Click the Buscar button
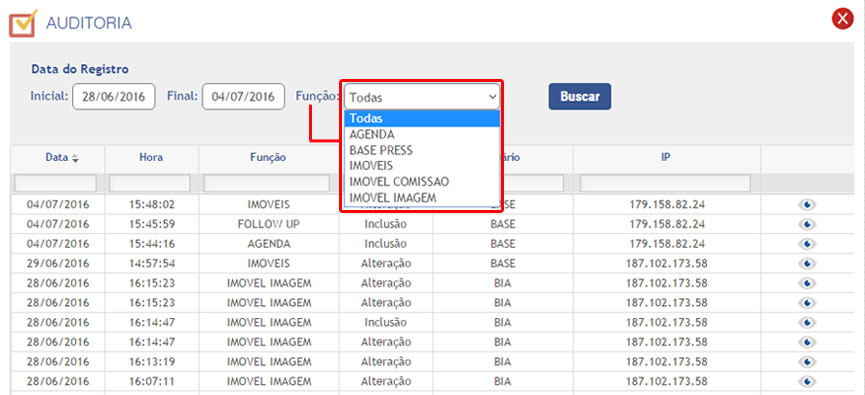The height and width of the screenshot is (395, 865). pyautogui.click(x=580, y=97)
